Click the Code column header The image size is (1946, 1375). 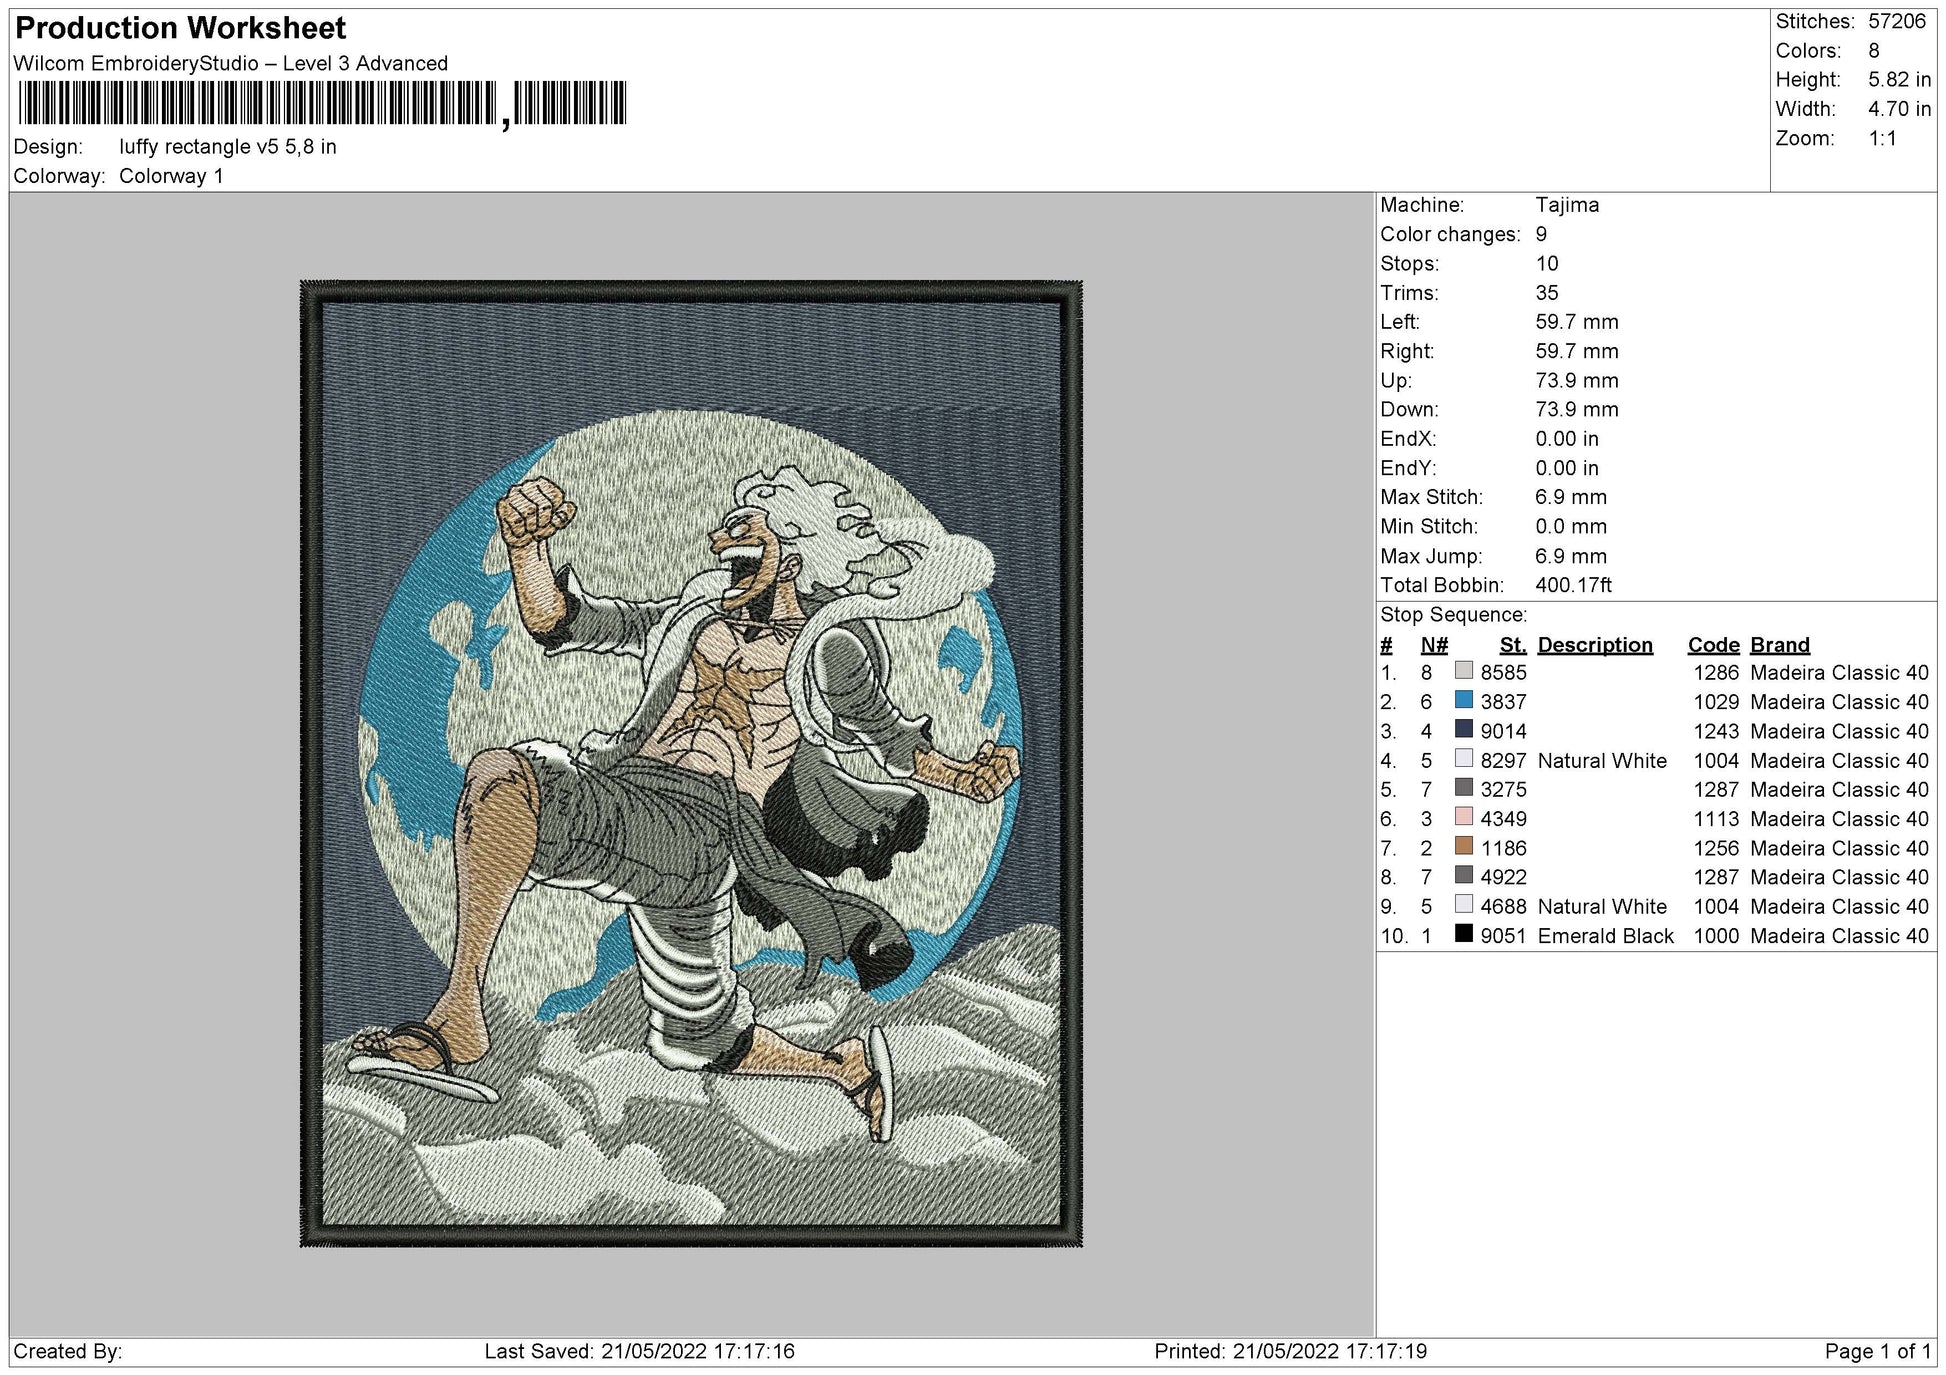(x=1713, y=645)
